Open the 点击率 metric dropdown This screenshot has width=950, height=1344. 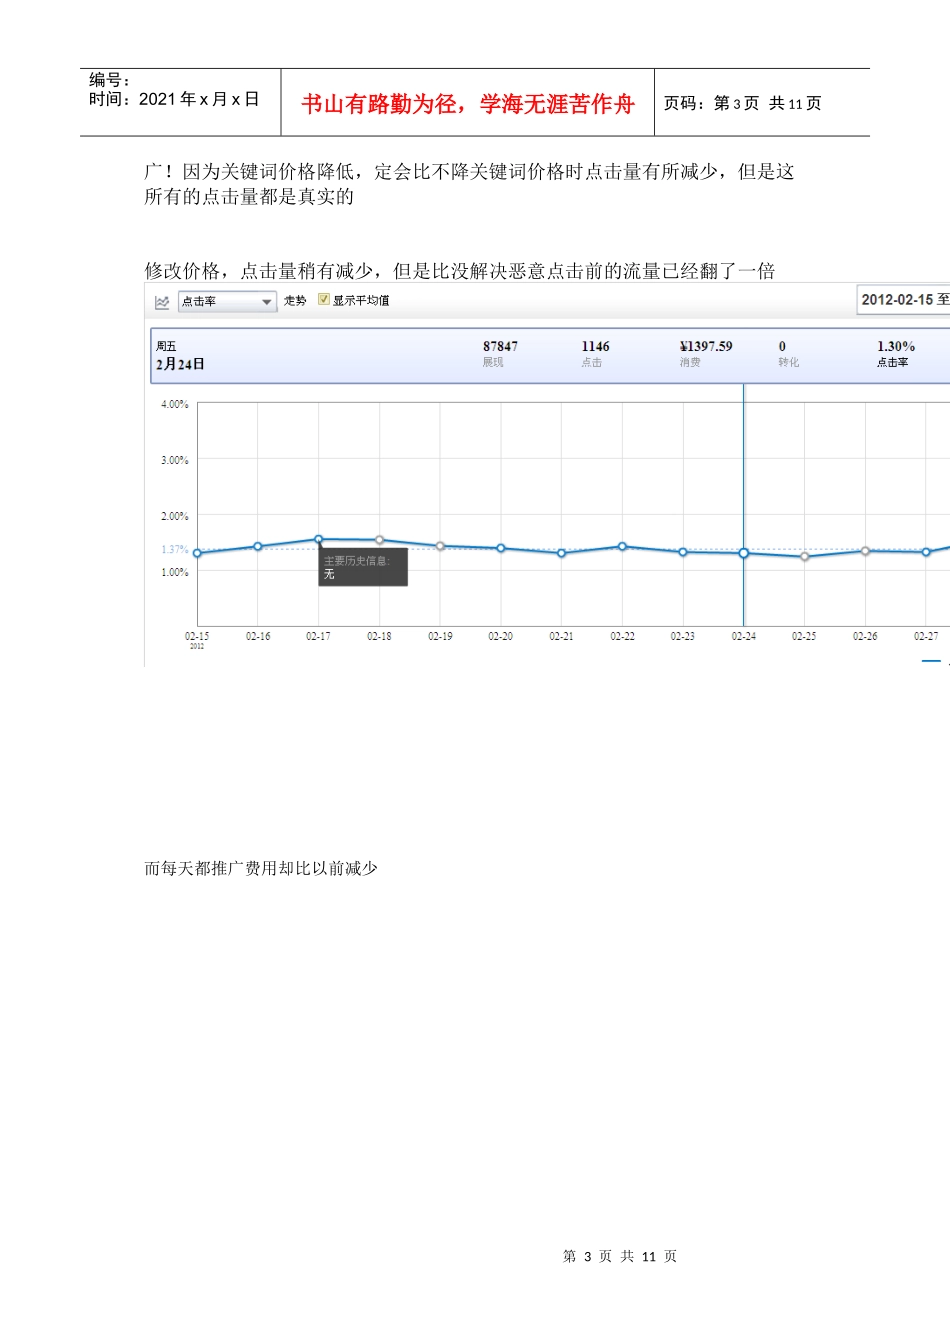point(227,301)
